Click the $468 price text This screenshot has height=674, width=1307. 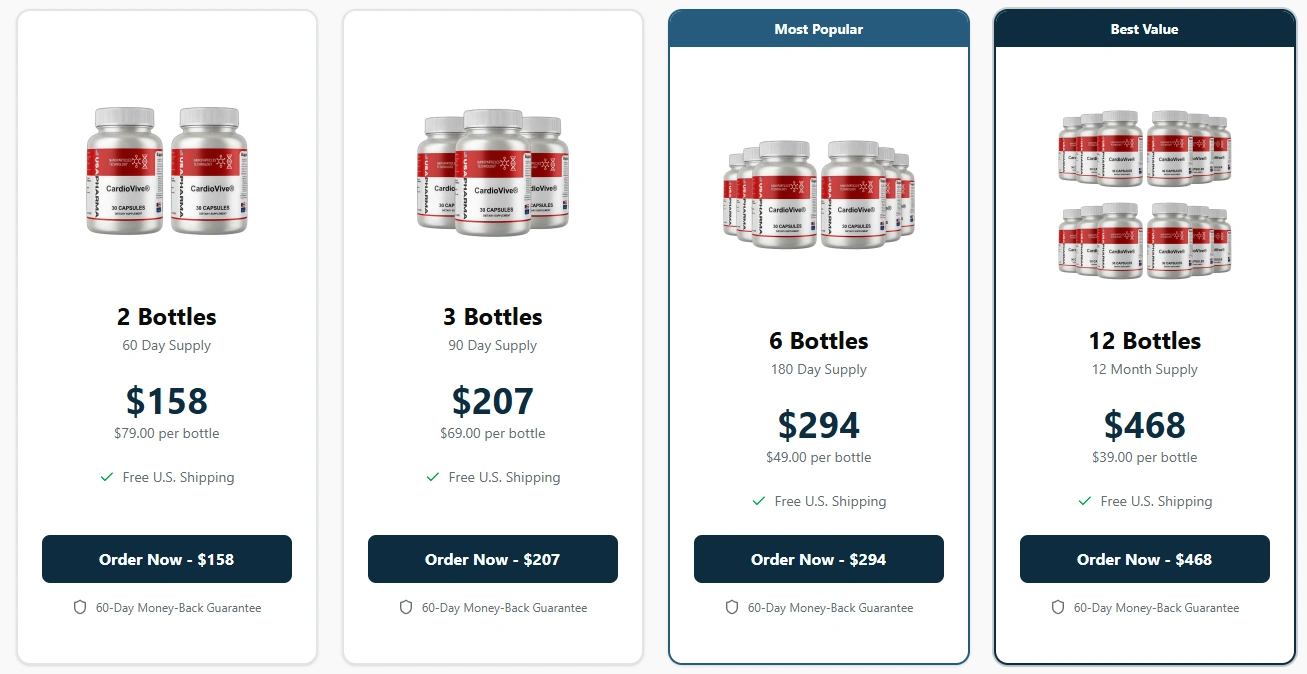(1144, 426)
